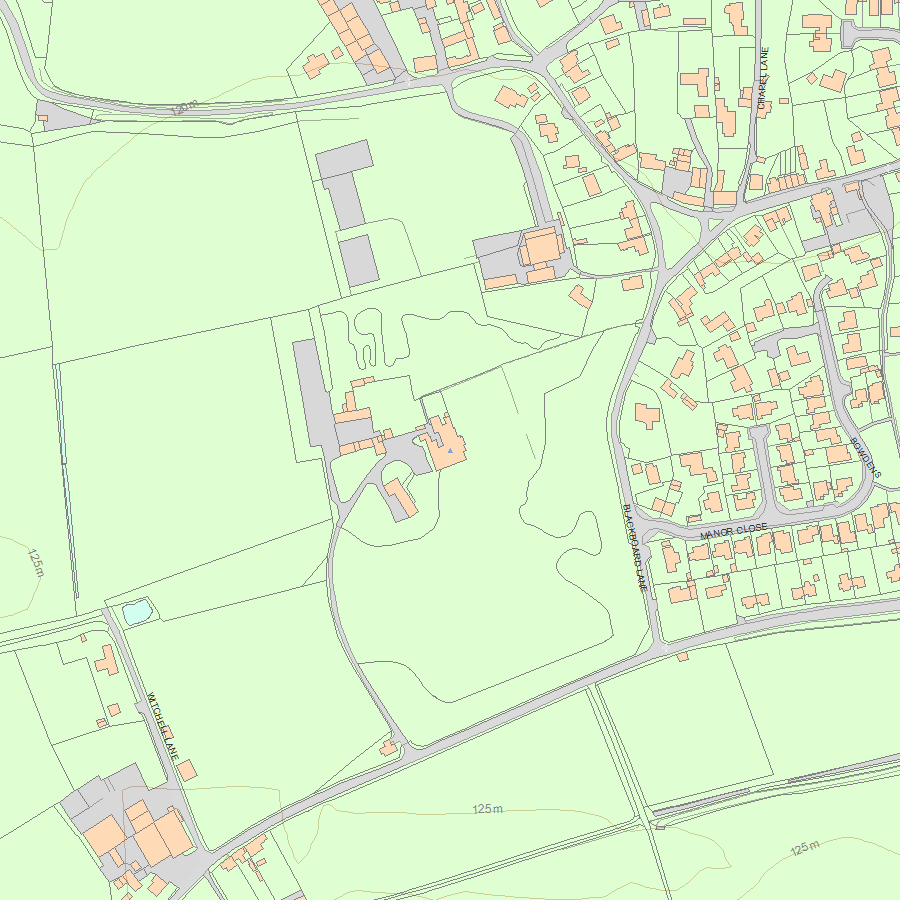Click the light blue pond near Witchell Lane
This screenshot has height=900, width=900.
[137, 612]
